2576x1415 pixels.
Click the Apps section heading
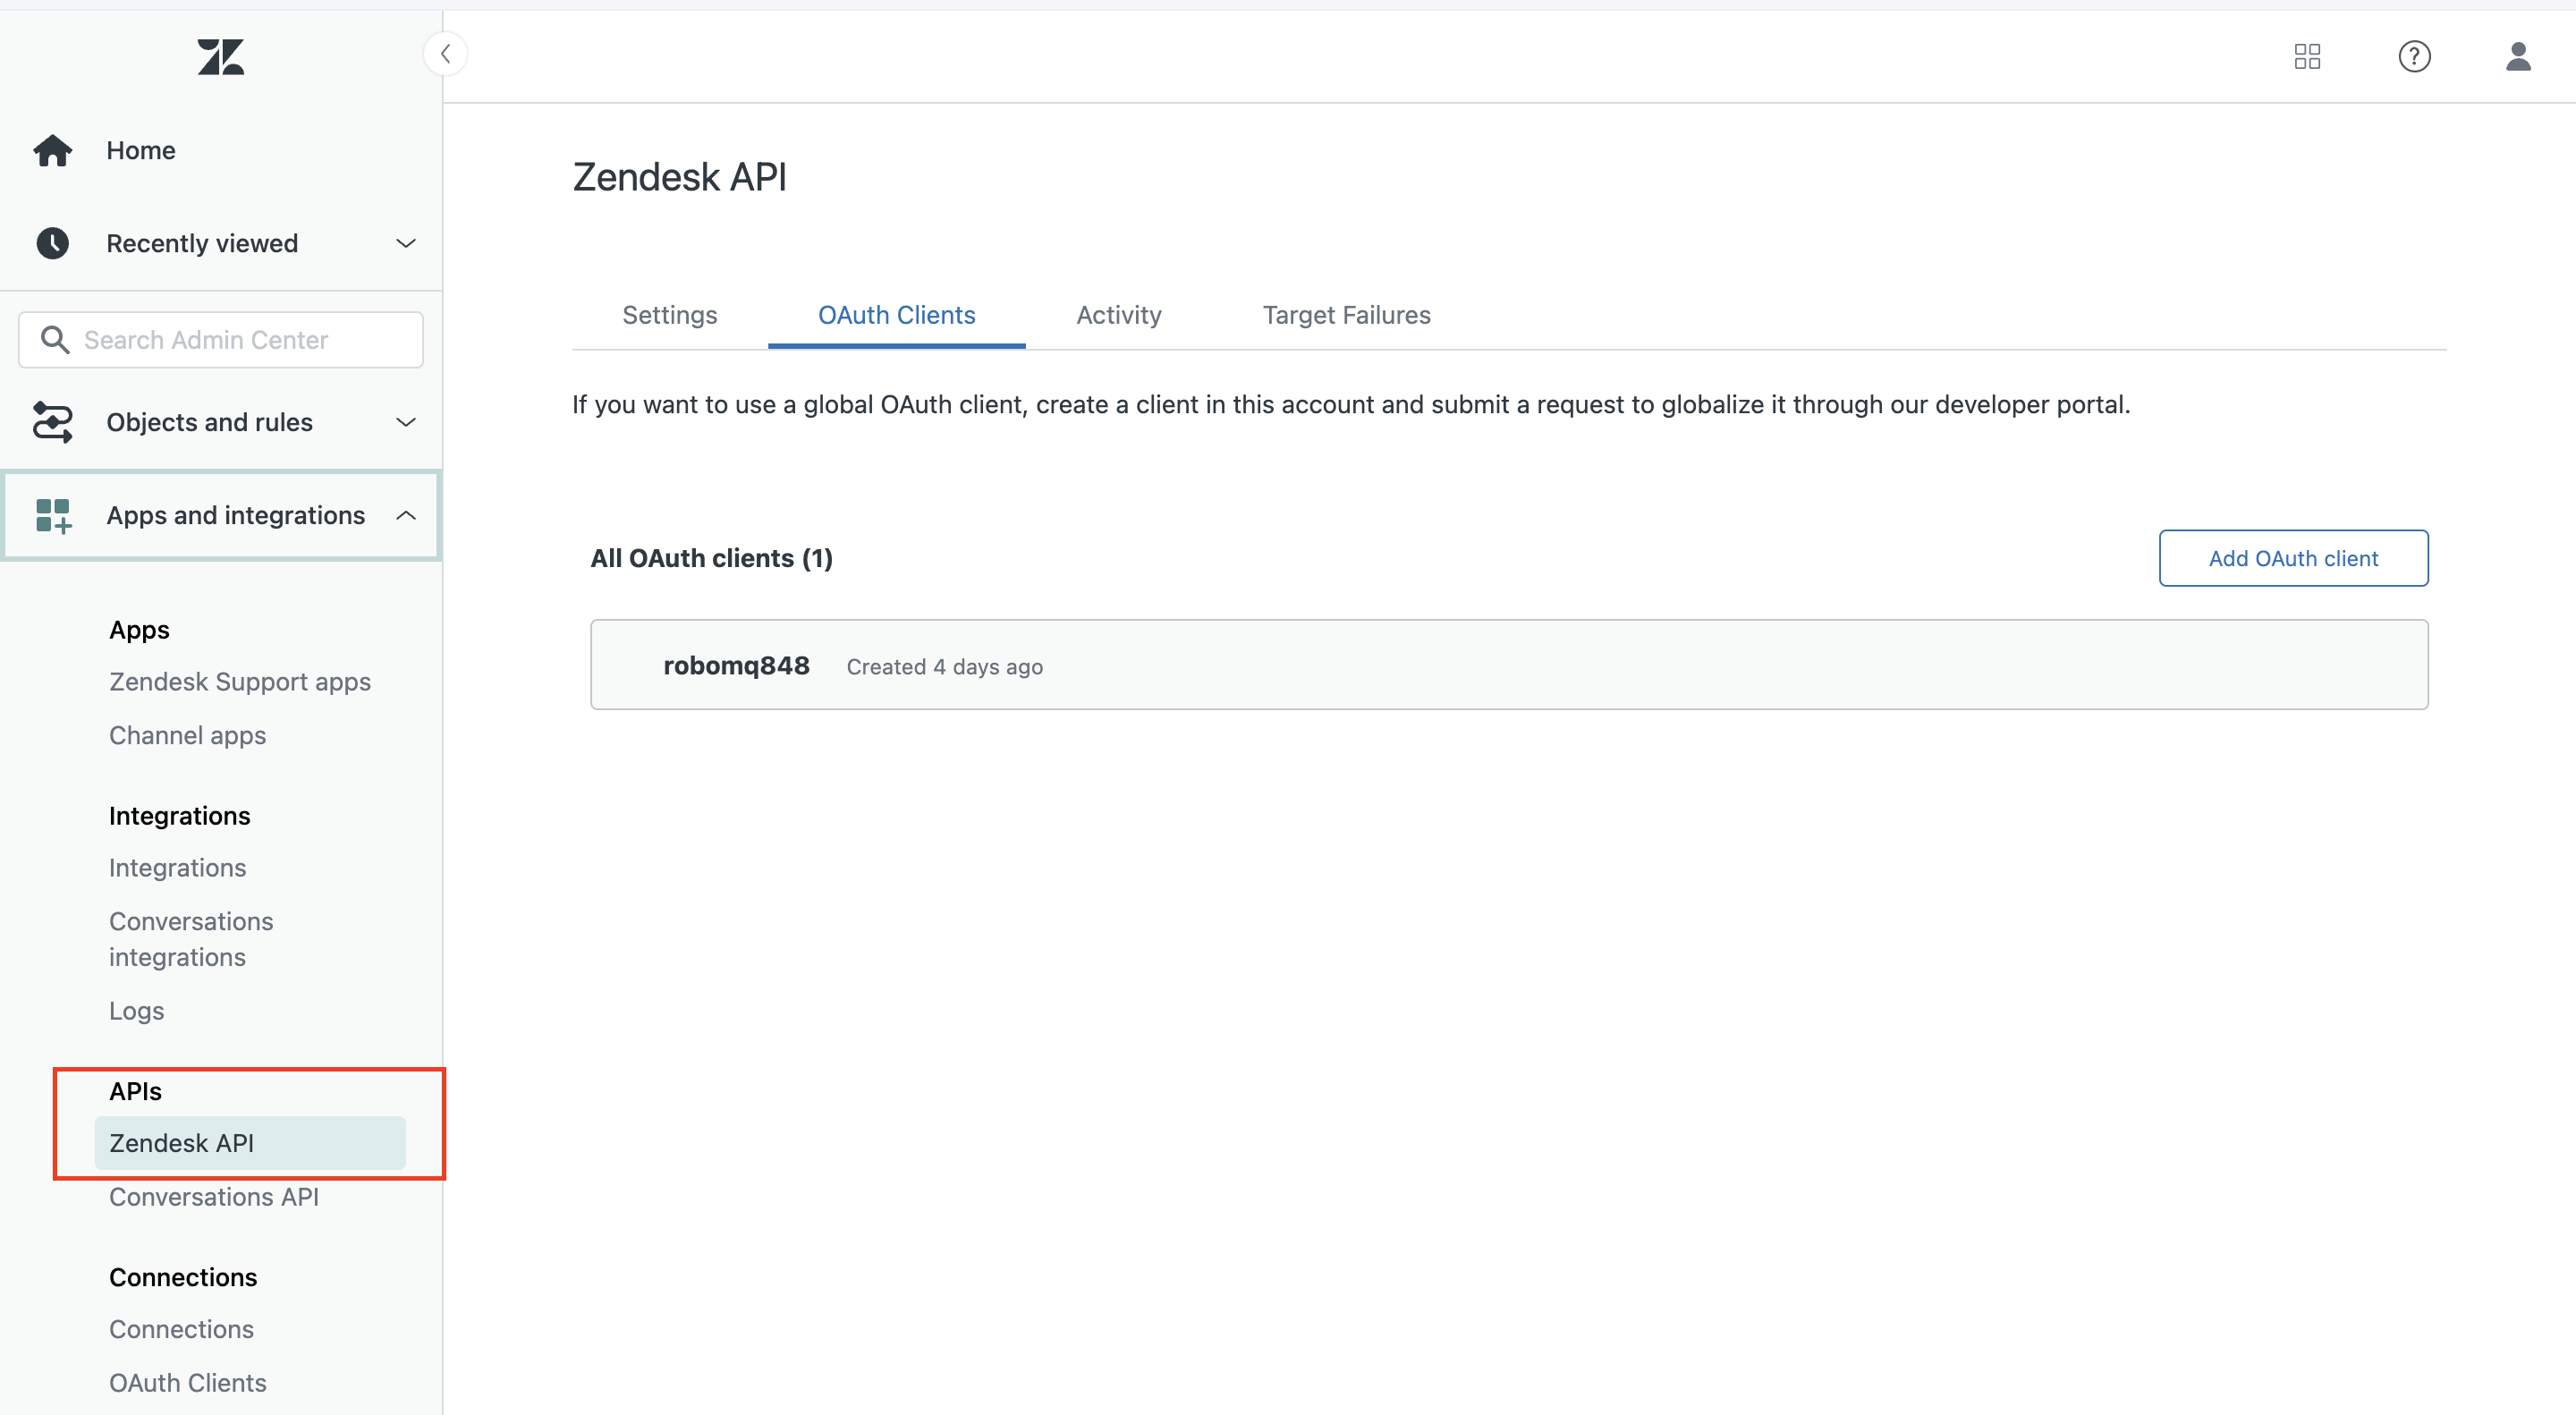pyautogui.click(x=140, y=629)
